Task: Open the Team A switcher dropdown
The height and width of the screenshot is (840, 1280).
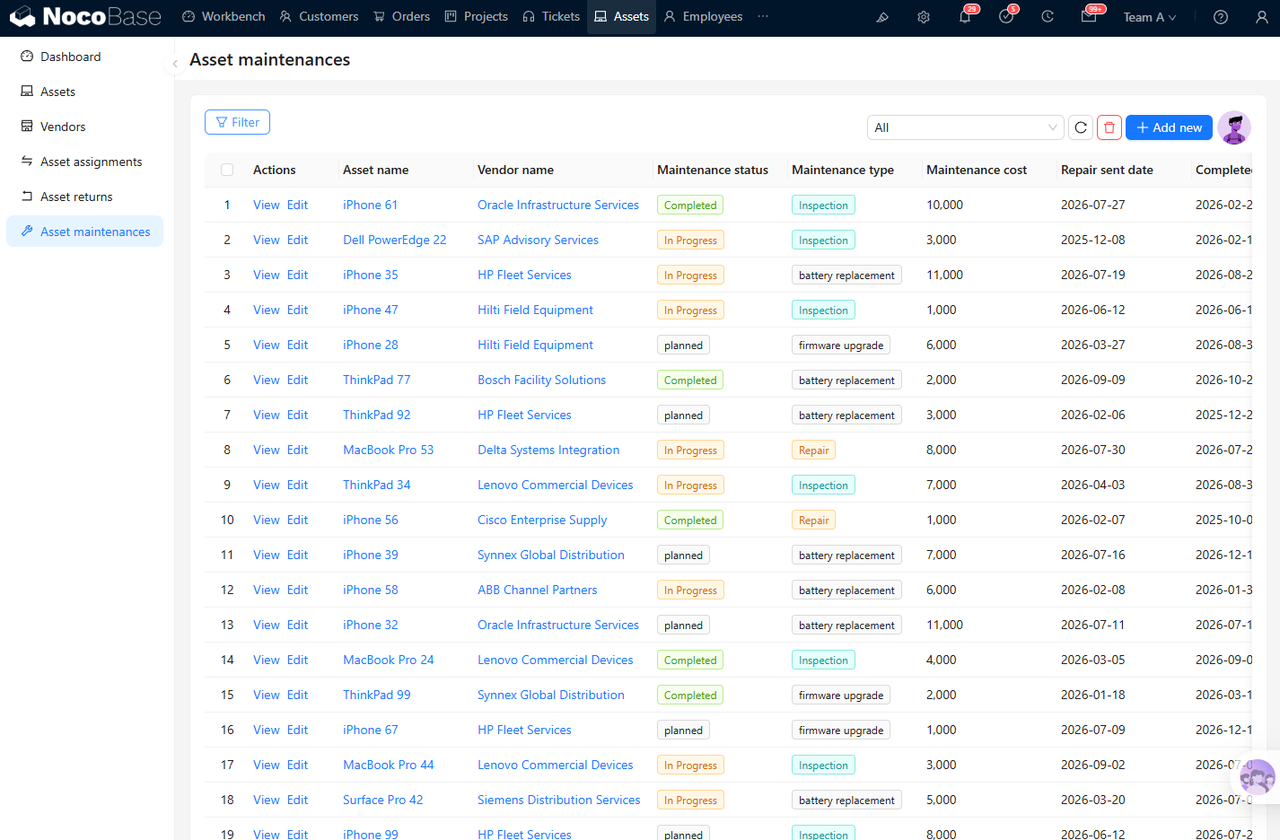Action: point(1149,17)
